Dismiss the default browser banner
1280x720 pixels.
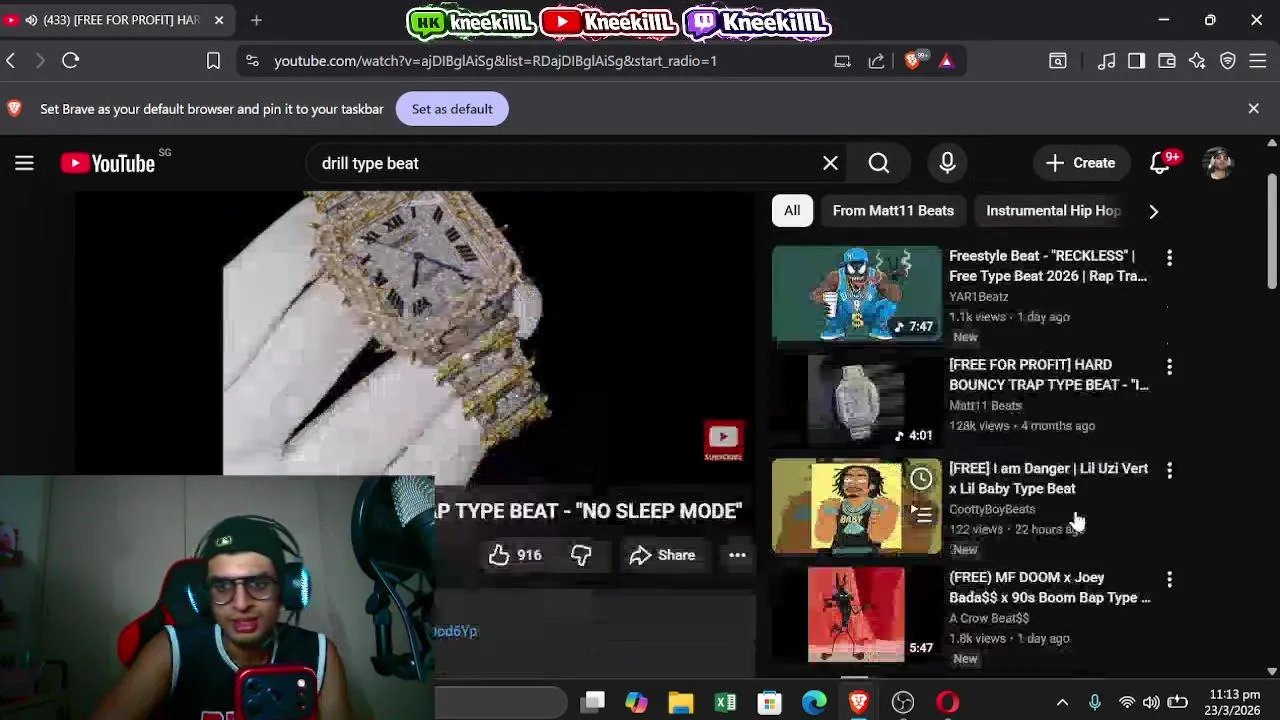pyautogui.click(x=1253, y=108)
